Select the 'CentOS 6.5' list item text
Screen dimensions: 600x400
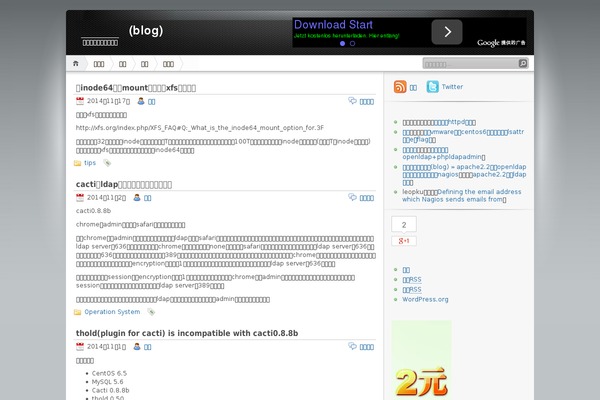click(109, 373)
